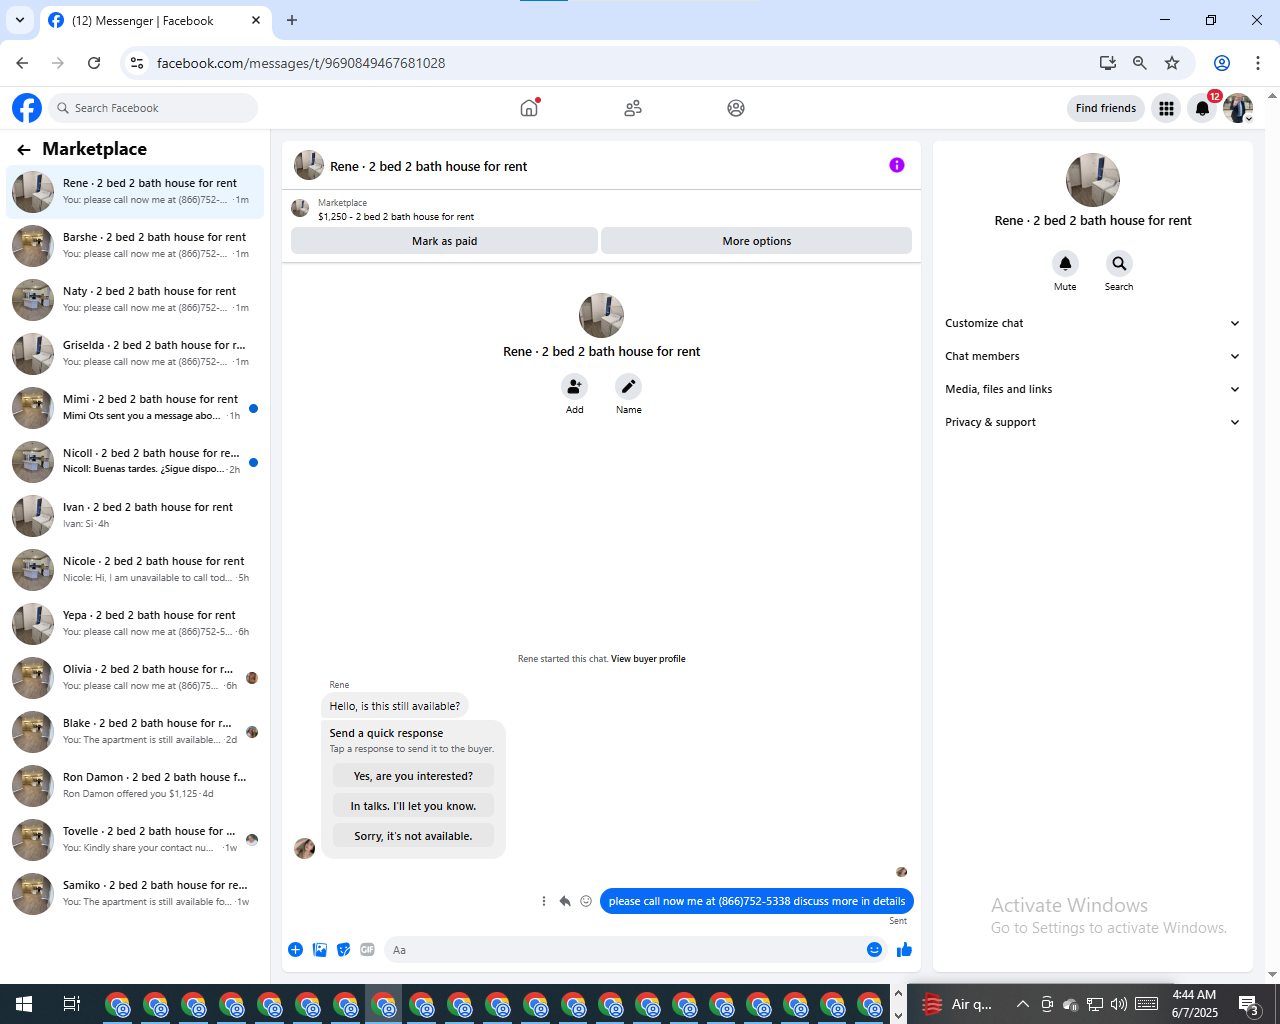Go back with the browser back arrow

[x=22, y=63]
